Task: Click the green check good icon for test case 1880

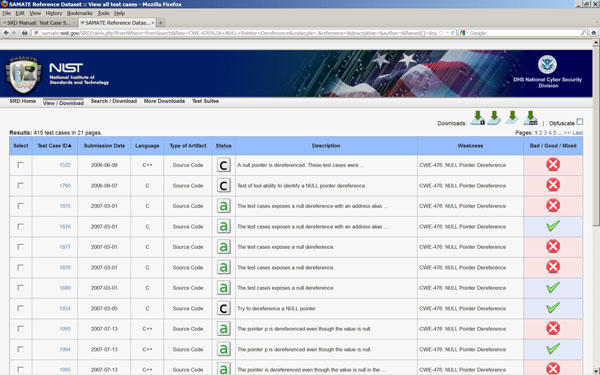Action: pyautogui.click(x=553, y=287)
